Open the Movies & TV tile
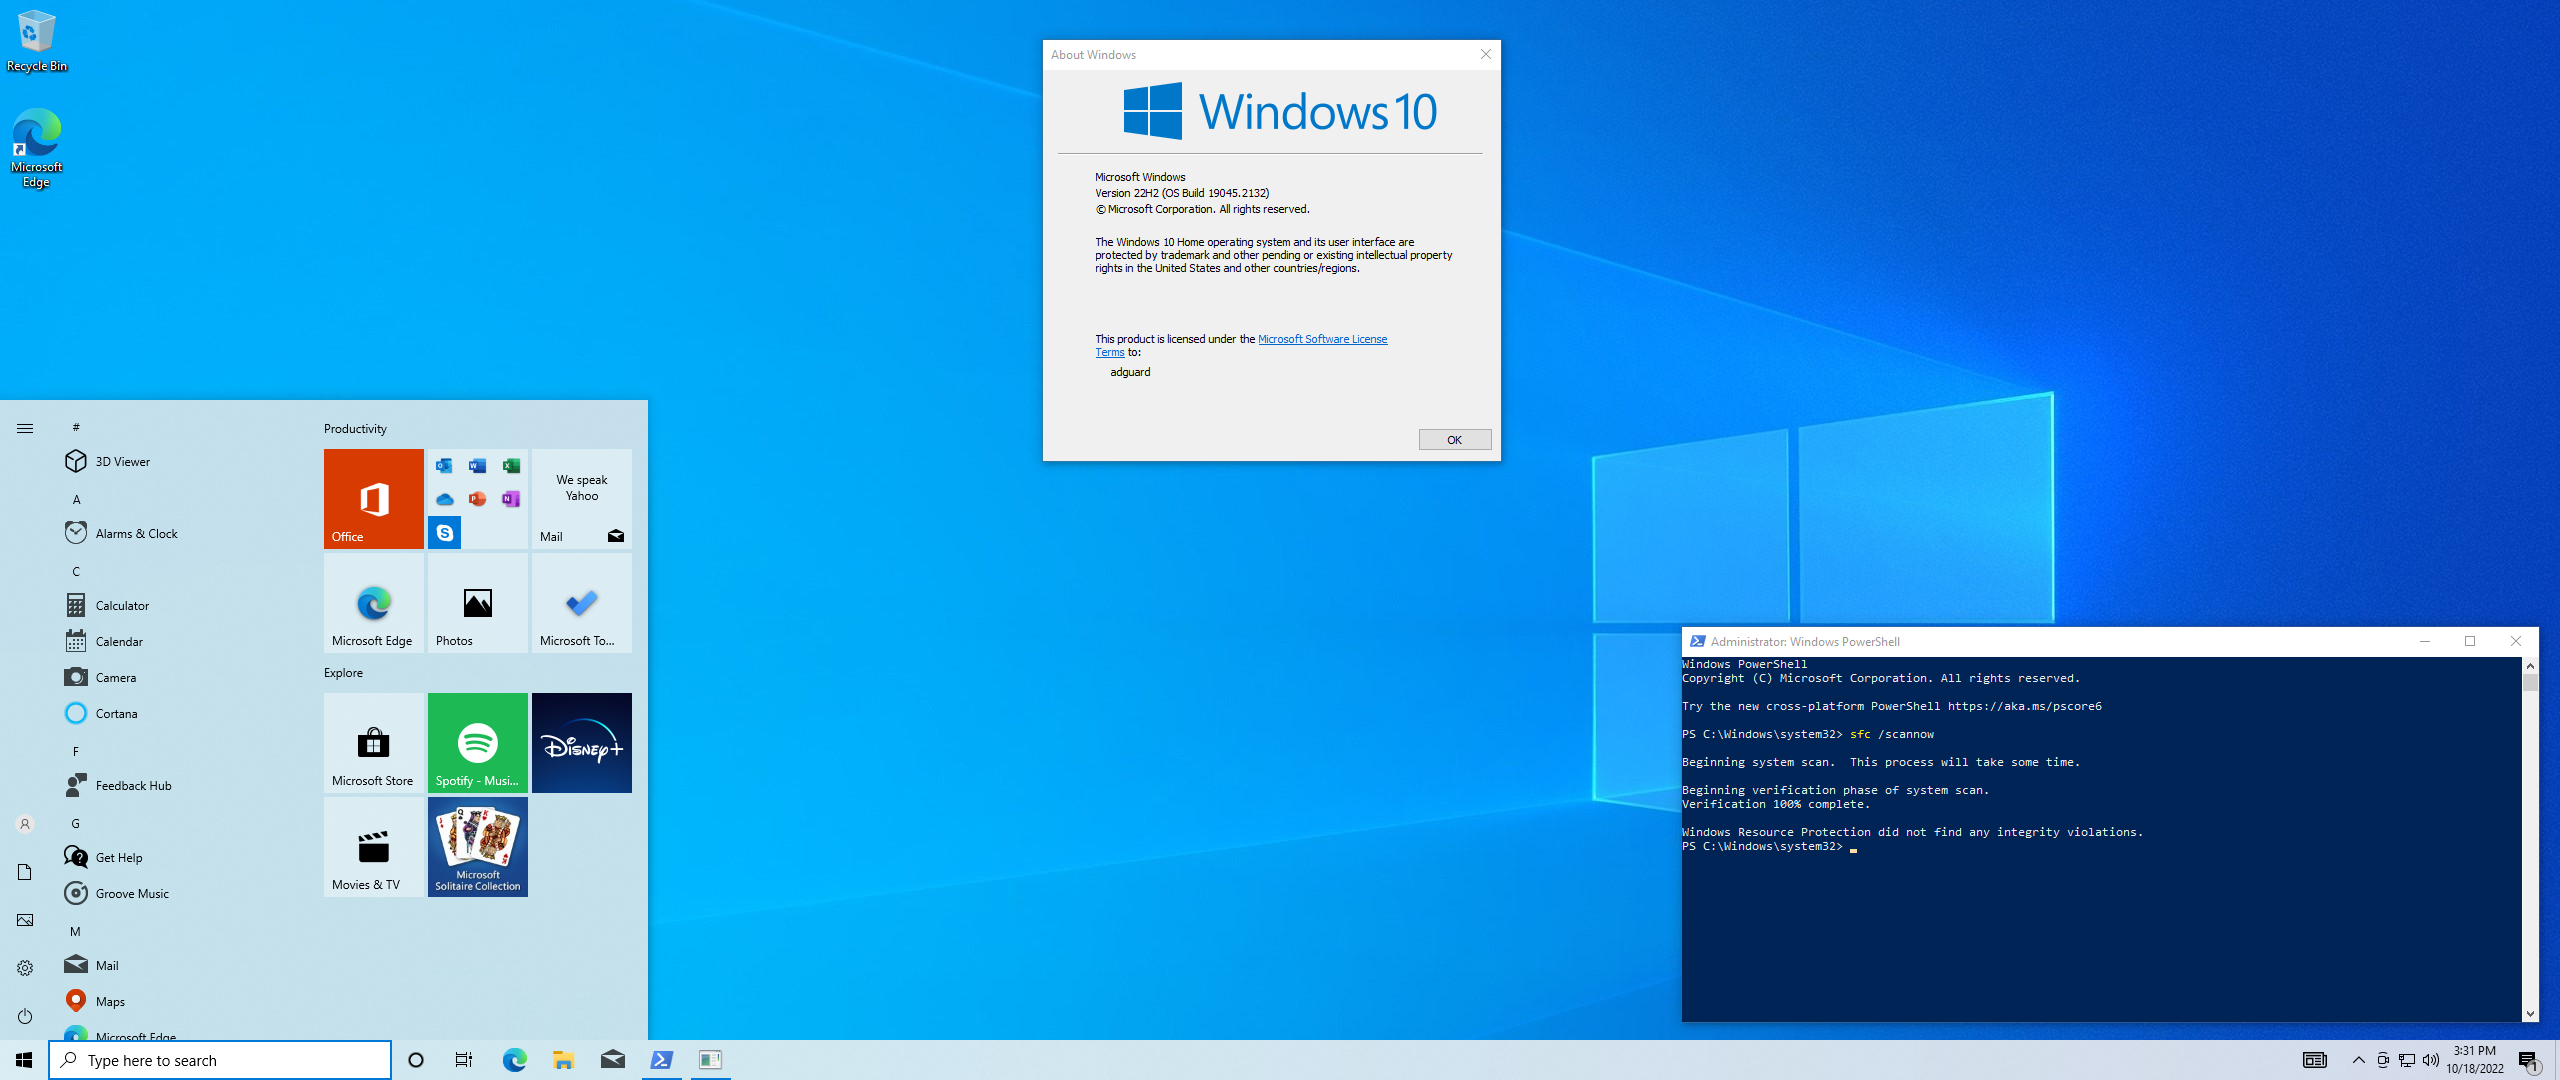The image size is (2560, 1080). (374, 846)
